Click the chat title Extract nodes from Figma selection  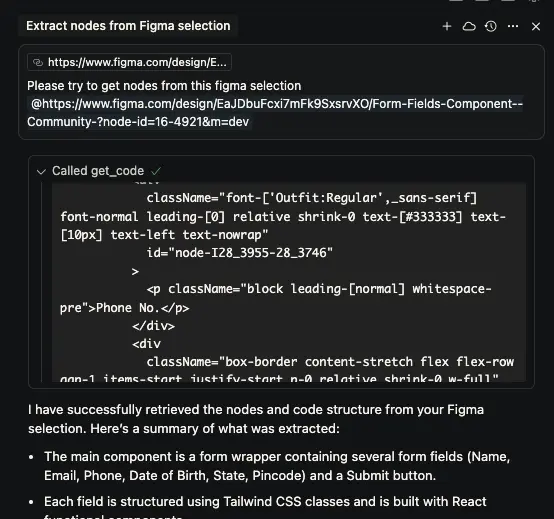(128, 26)
